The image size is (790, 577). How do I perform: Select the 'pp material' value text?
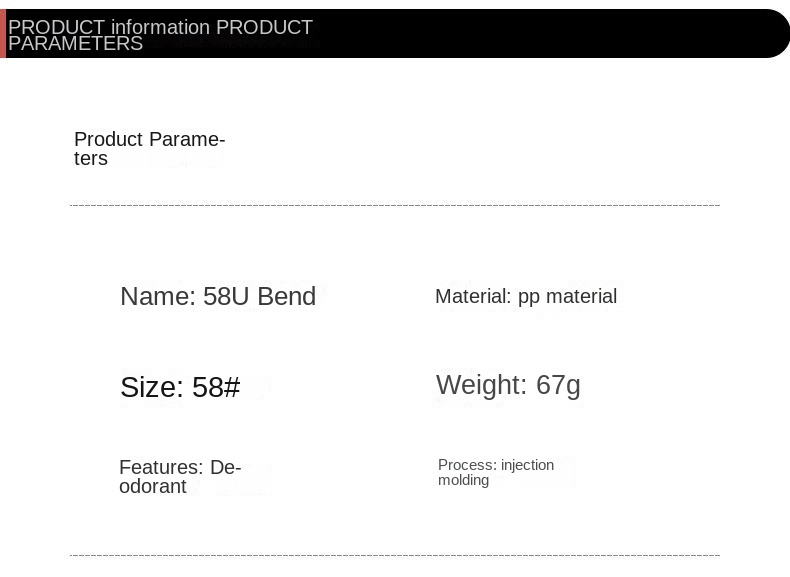(567, 296)
